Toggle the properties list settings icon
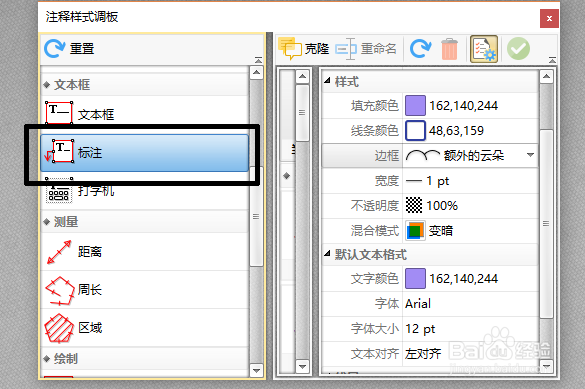Viewport: 585px width, 389px height. (x=484, y=49)
